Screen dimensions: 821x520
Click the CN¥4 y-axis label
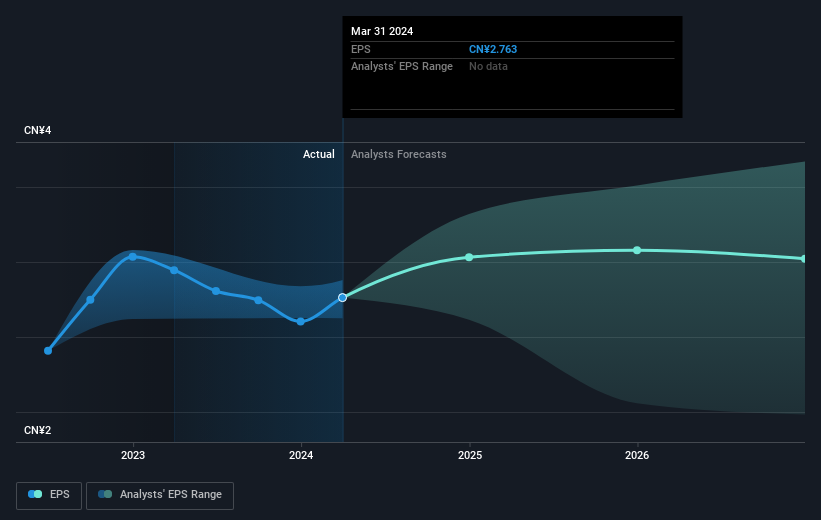(x=38, y=130)
